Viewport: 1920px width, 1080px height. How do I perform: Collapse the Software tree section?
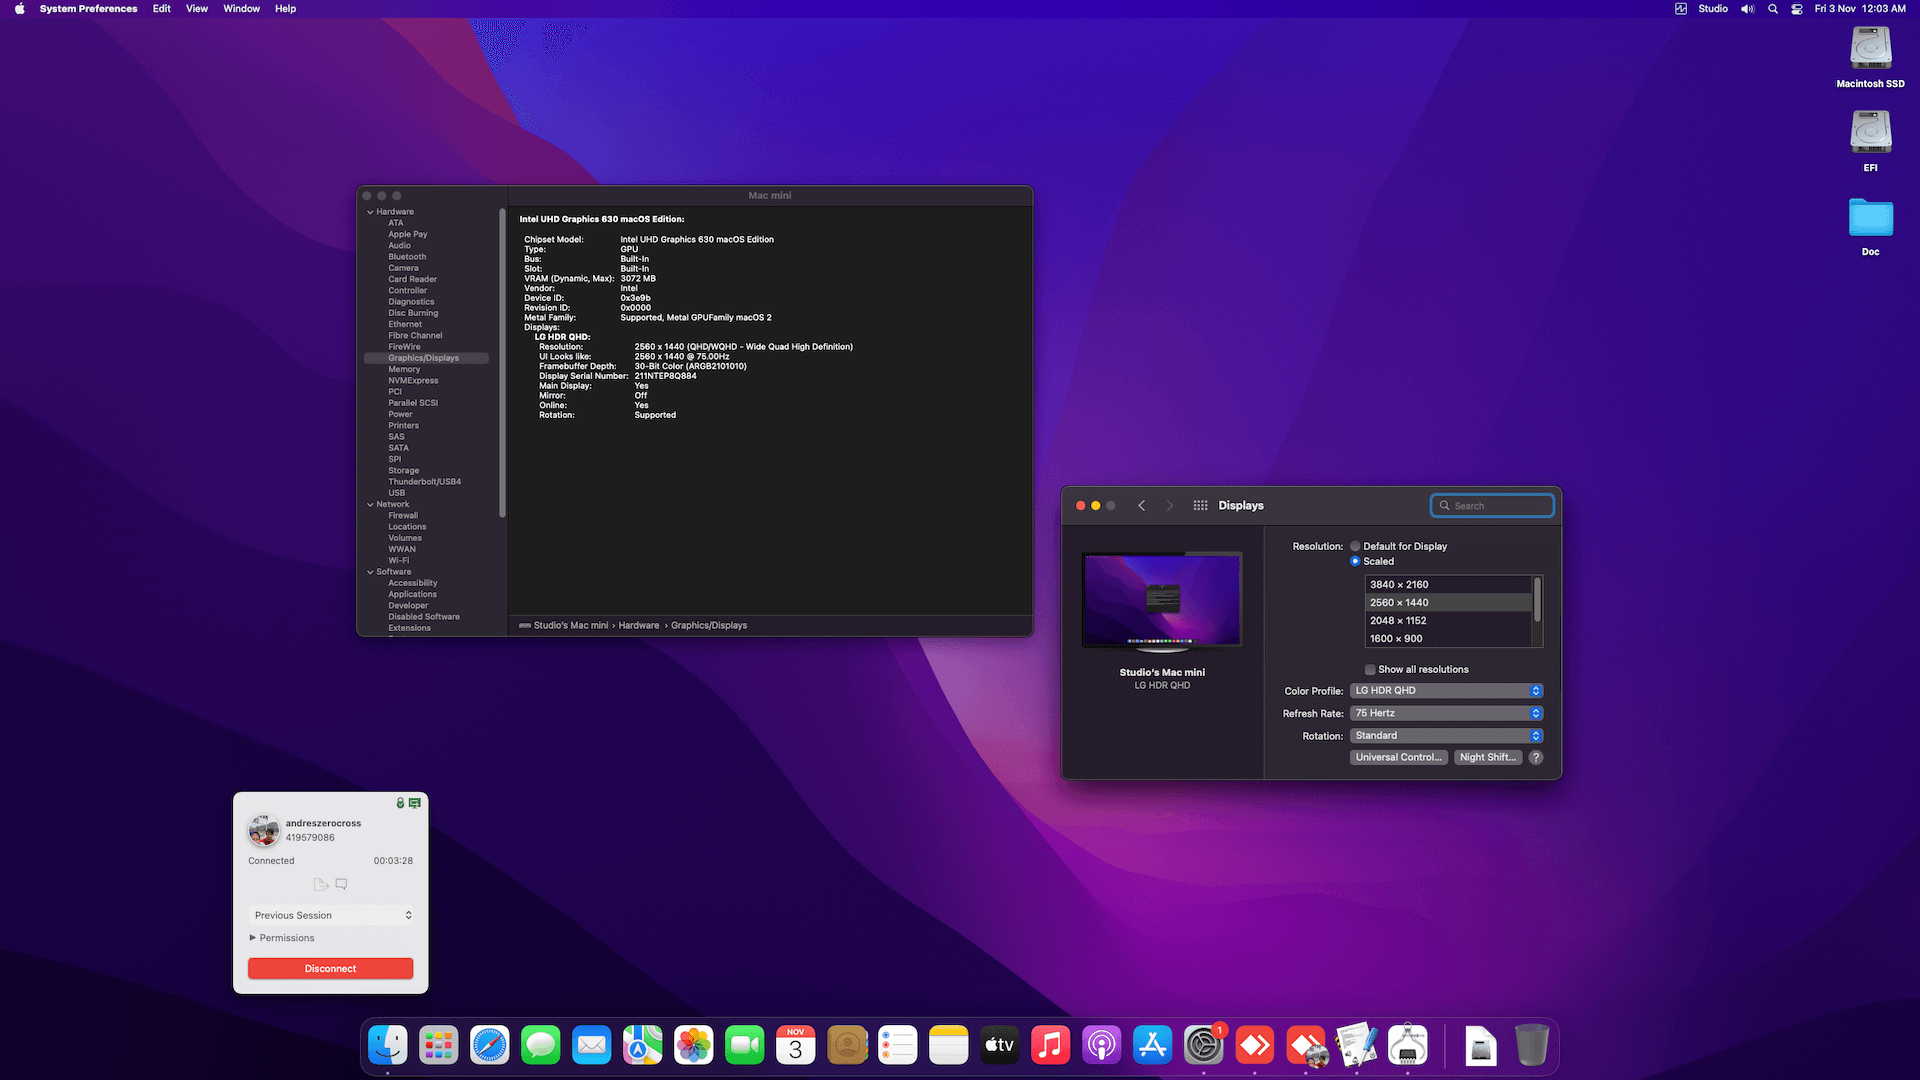370,572
